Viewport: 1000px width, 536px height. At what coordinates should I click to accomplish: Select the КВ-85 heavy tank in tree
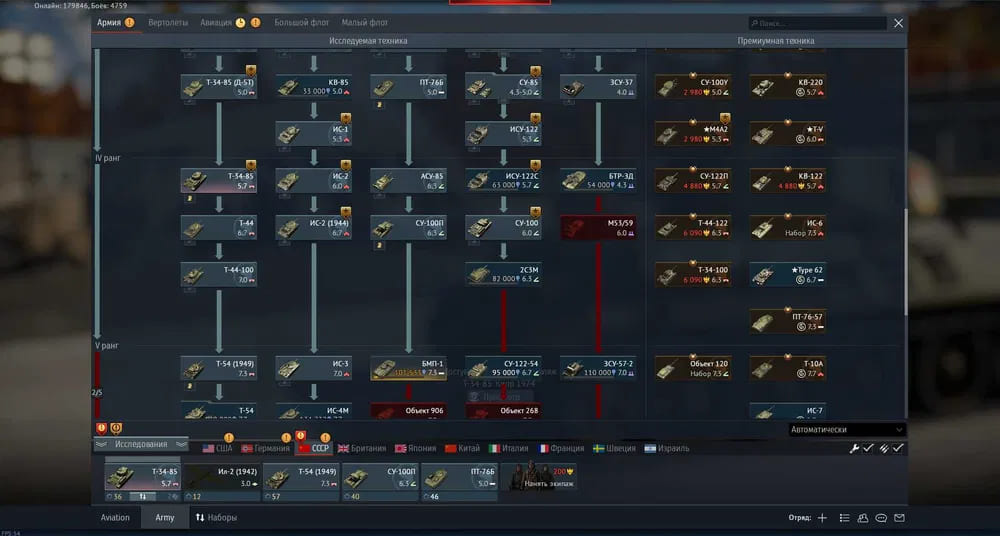[313, 87]
